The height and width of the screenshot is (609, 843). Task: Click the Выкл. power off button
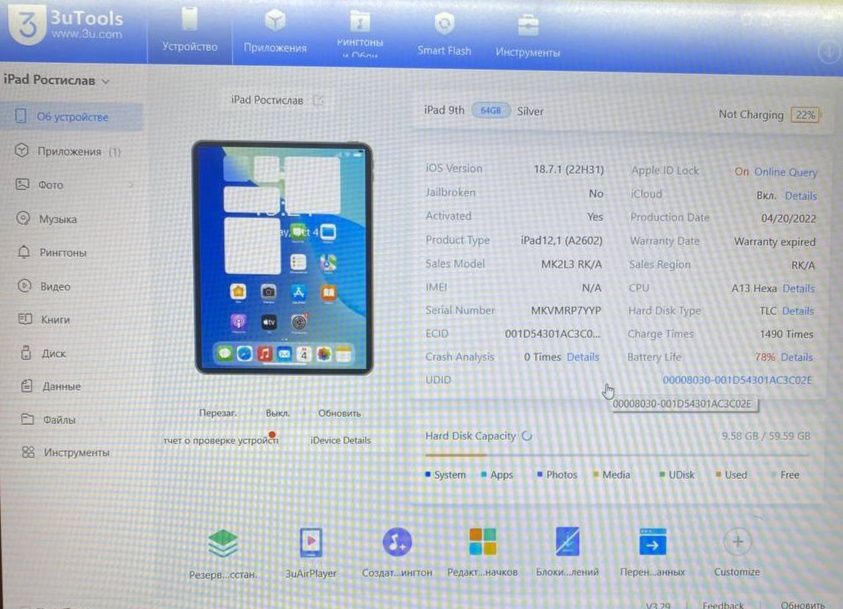coord(277,413)
